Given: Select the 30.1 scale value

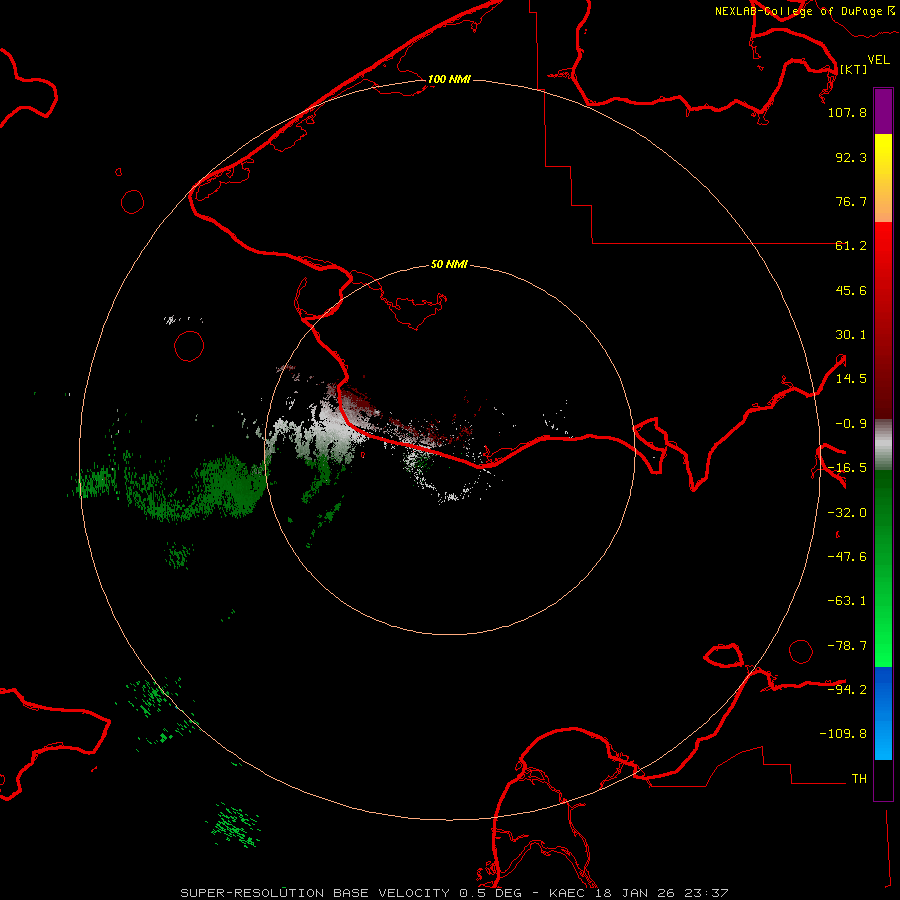Looking at the screenshot, I should pyautogui.click(x=851, y=335).
